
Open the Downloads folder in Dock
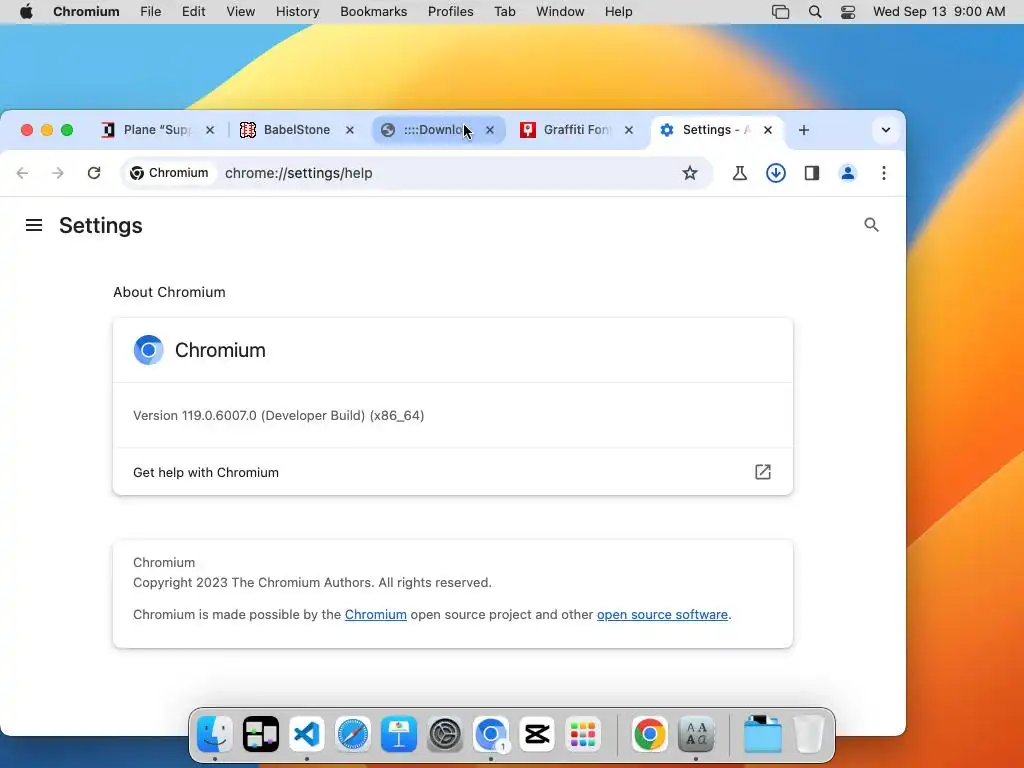[762, 734]
